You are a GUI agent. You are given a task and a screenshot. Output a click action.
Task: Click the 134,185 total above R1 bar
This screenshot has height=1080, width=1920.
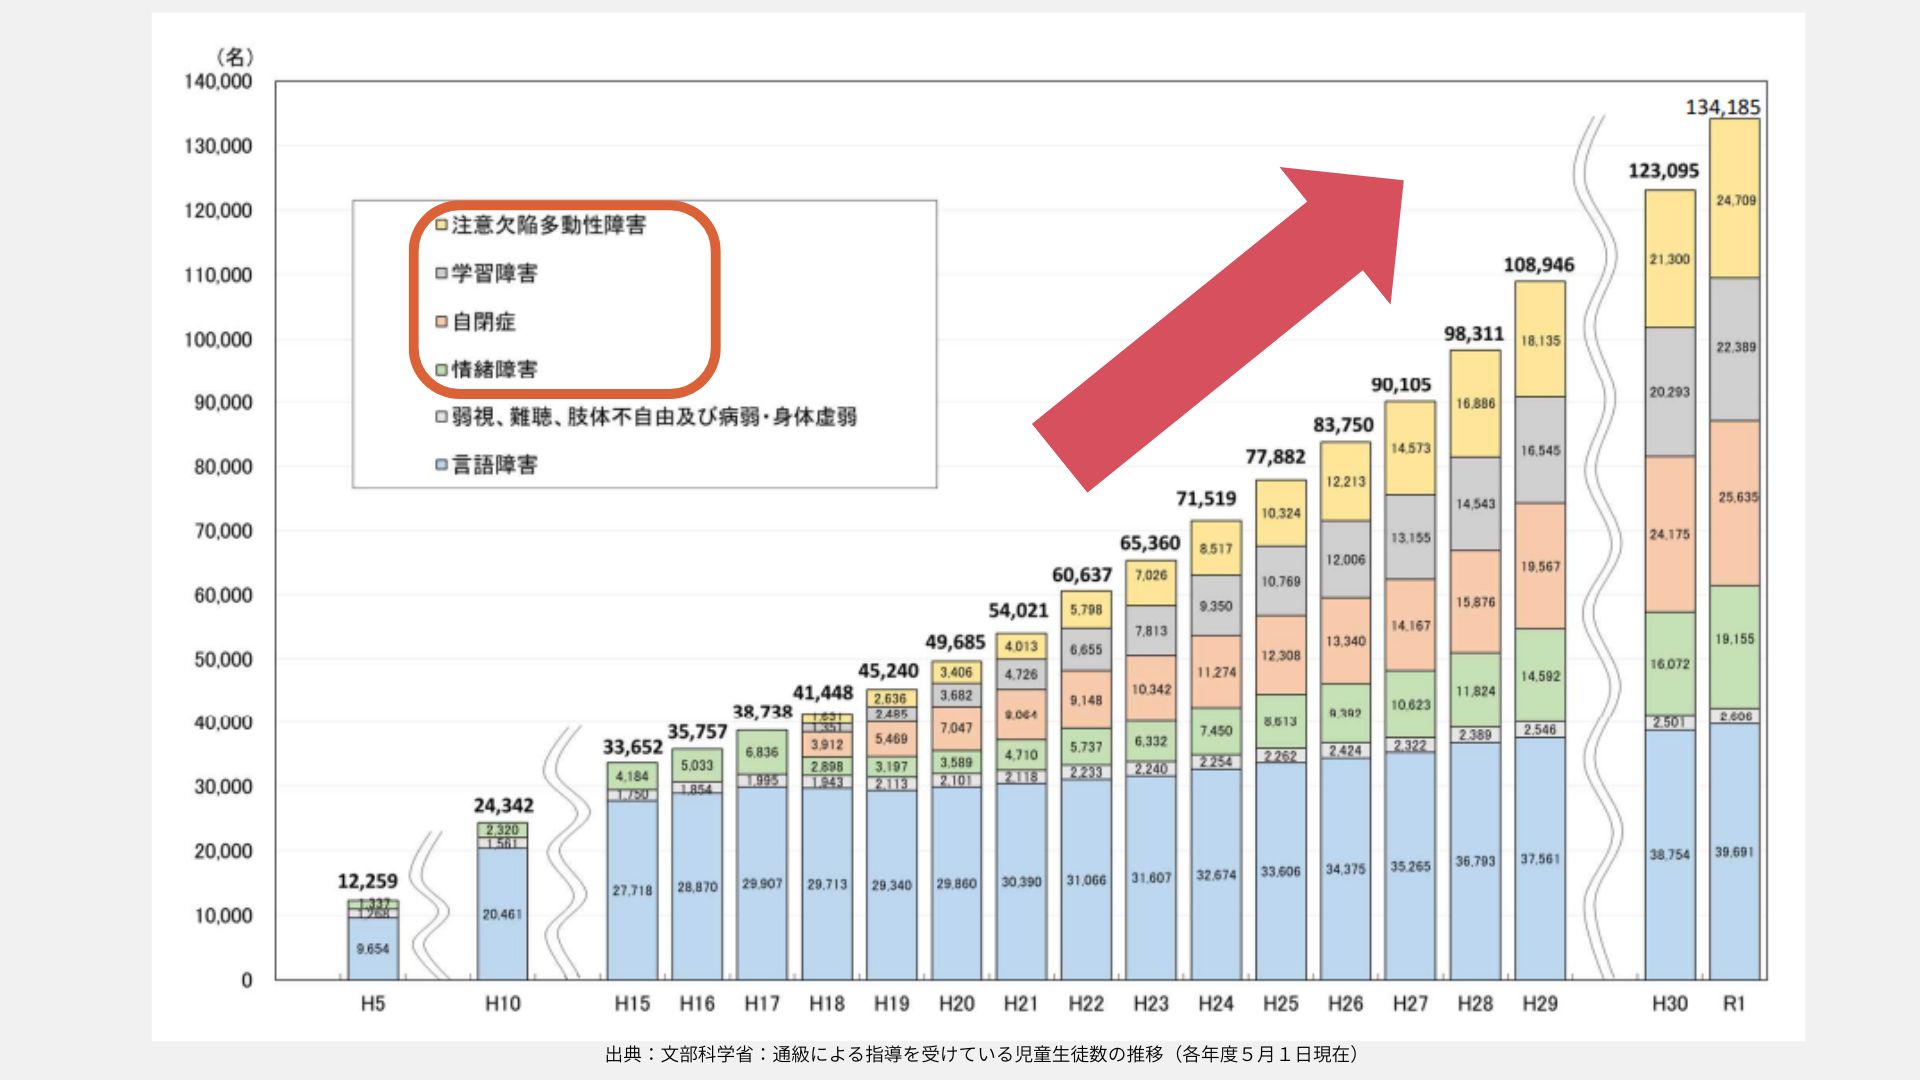1722,107
